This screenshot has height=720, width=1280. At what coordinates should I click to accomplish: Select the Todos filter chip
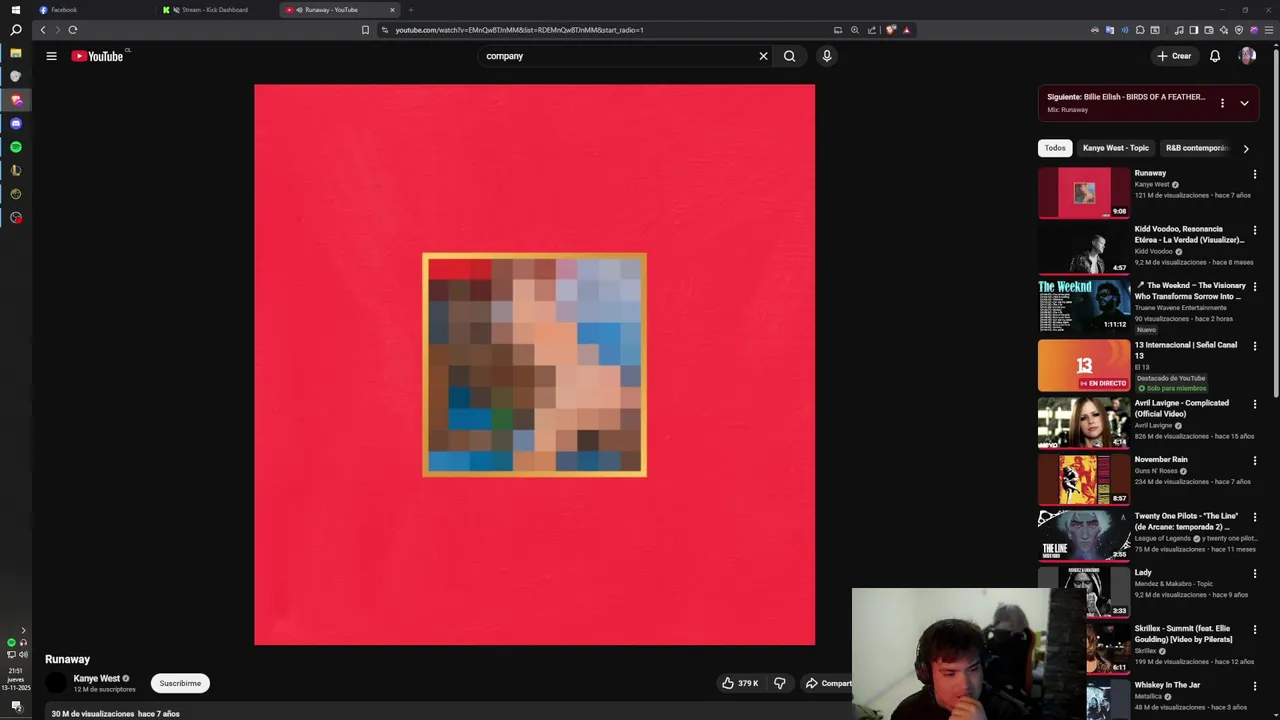click(1055, 148)
